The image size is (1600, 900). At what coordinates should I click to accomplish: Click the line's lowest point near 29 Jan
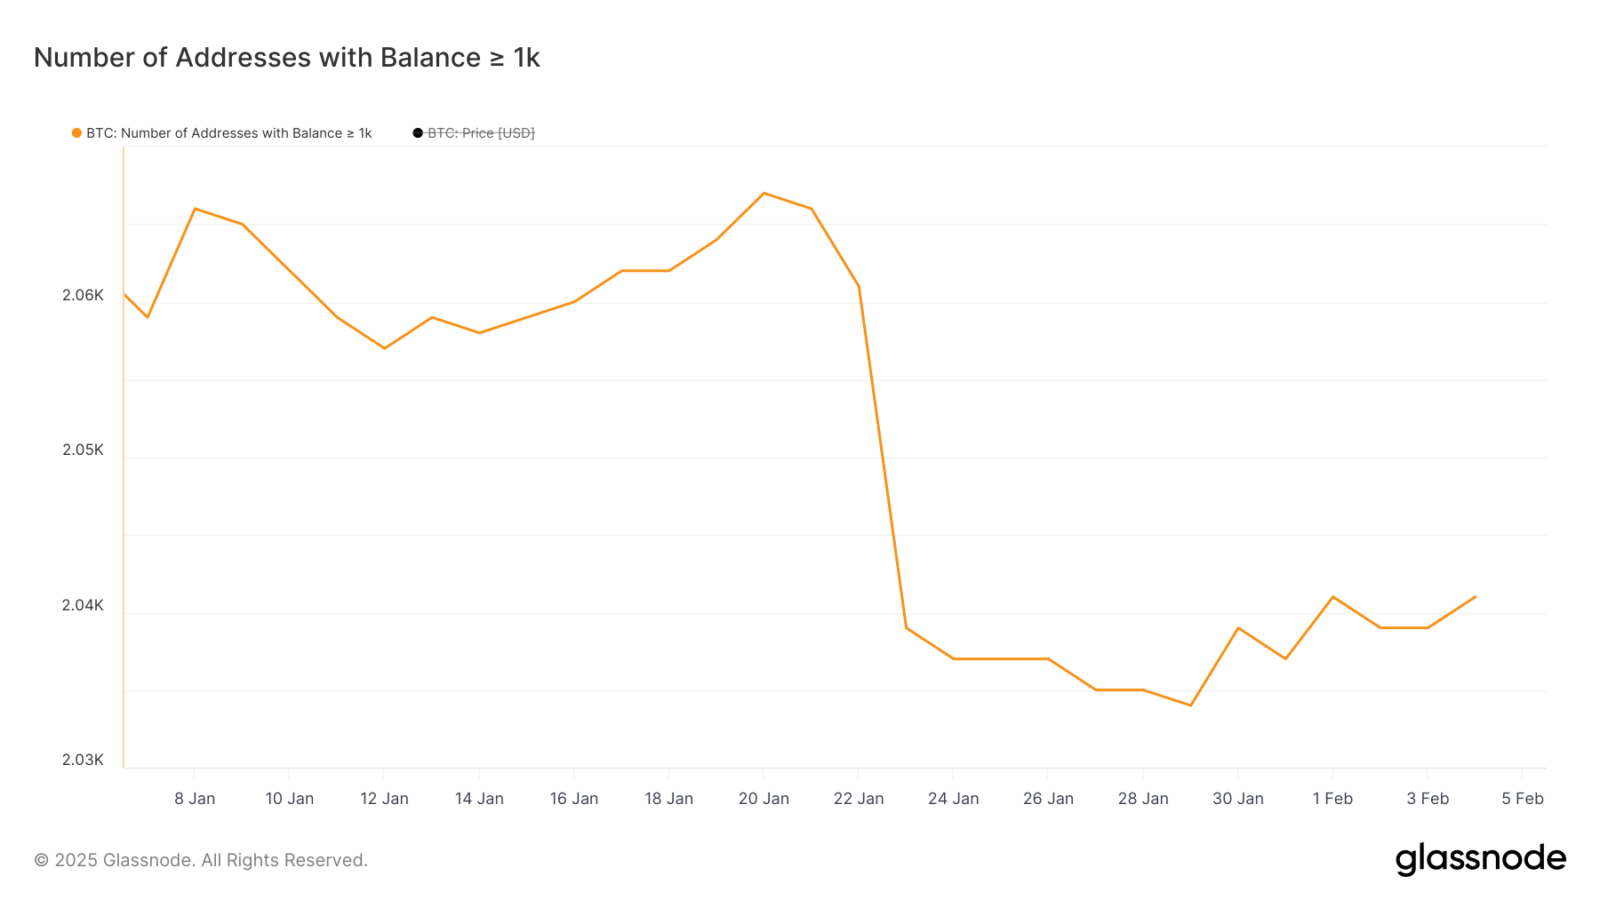[1190, 705]
